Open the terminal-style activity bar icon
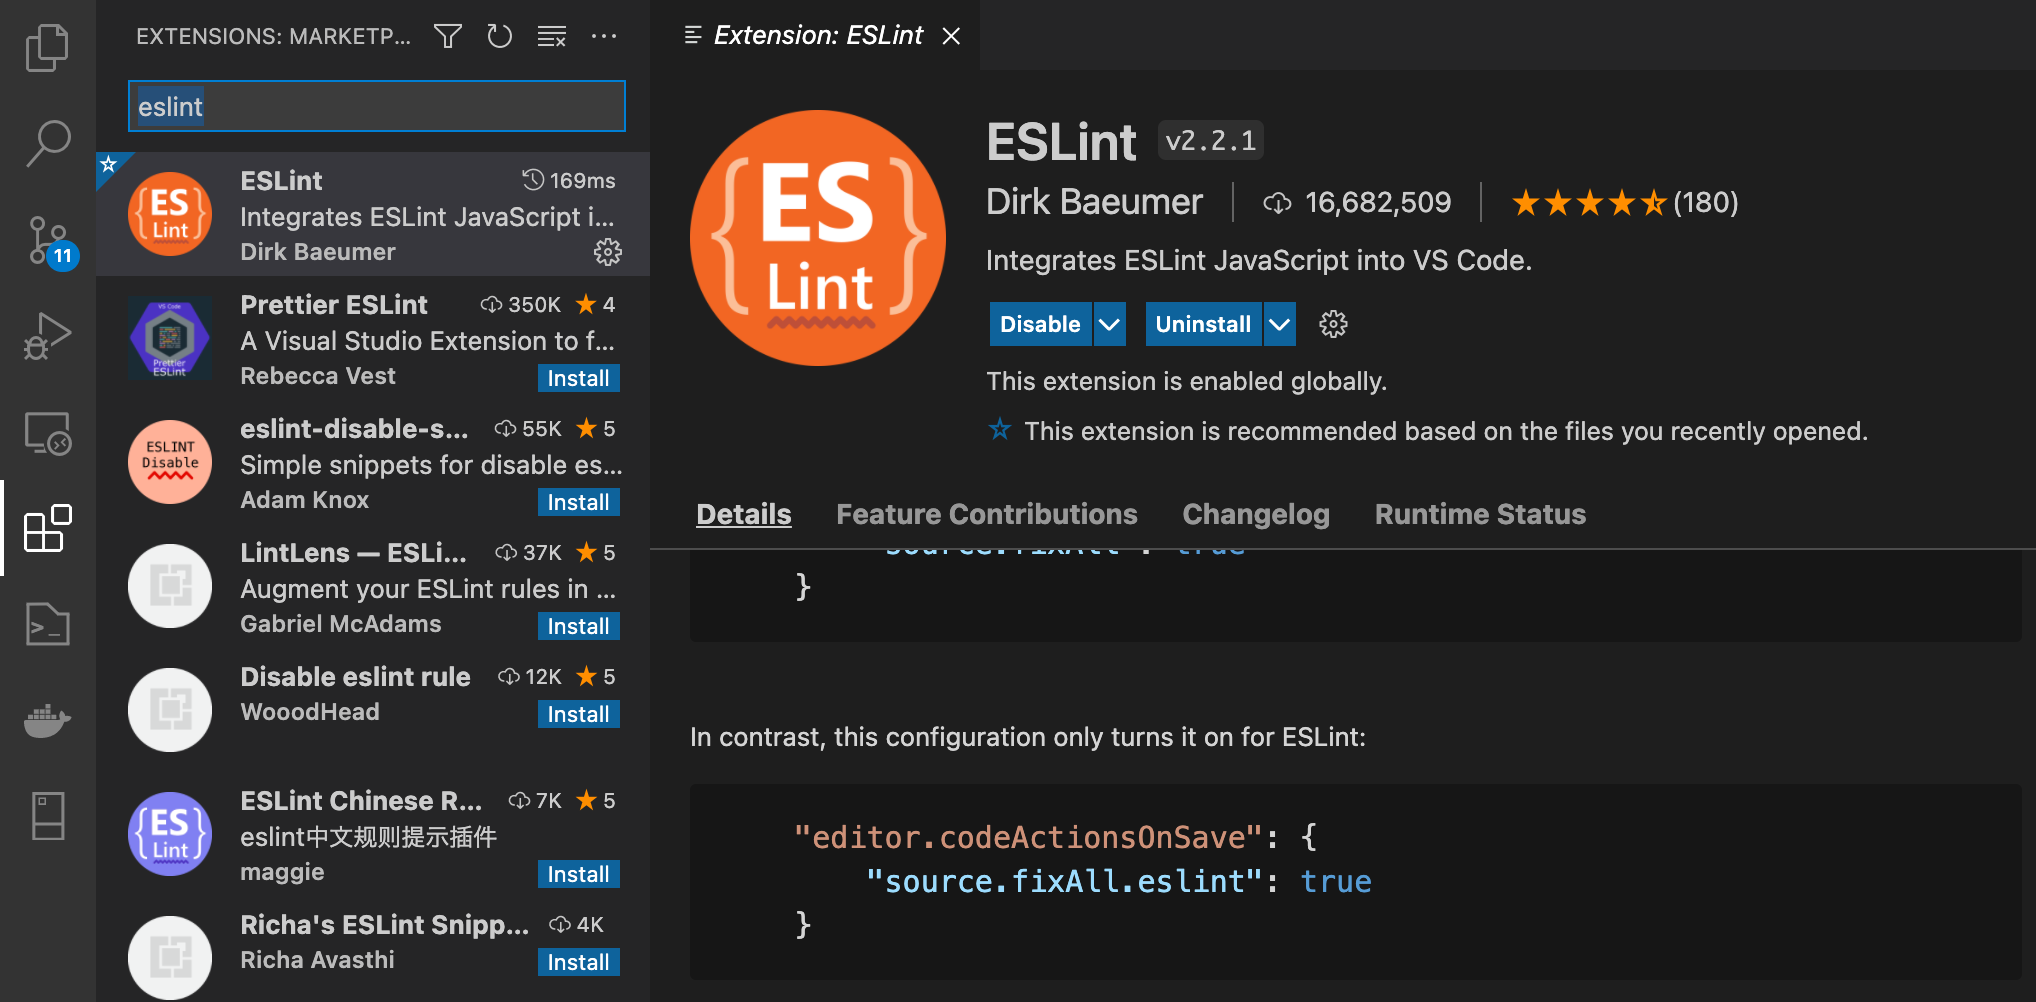 pos(47,624)
